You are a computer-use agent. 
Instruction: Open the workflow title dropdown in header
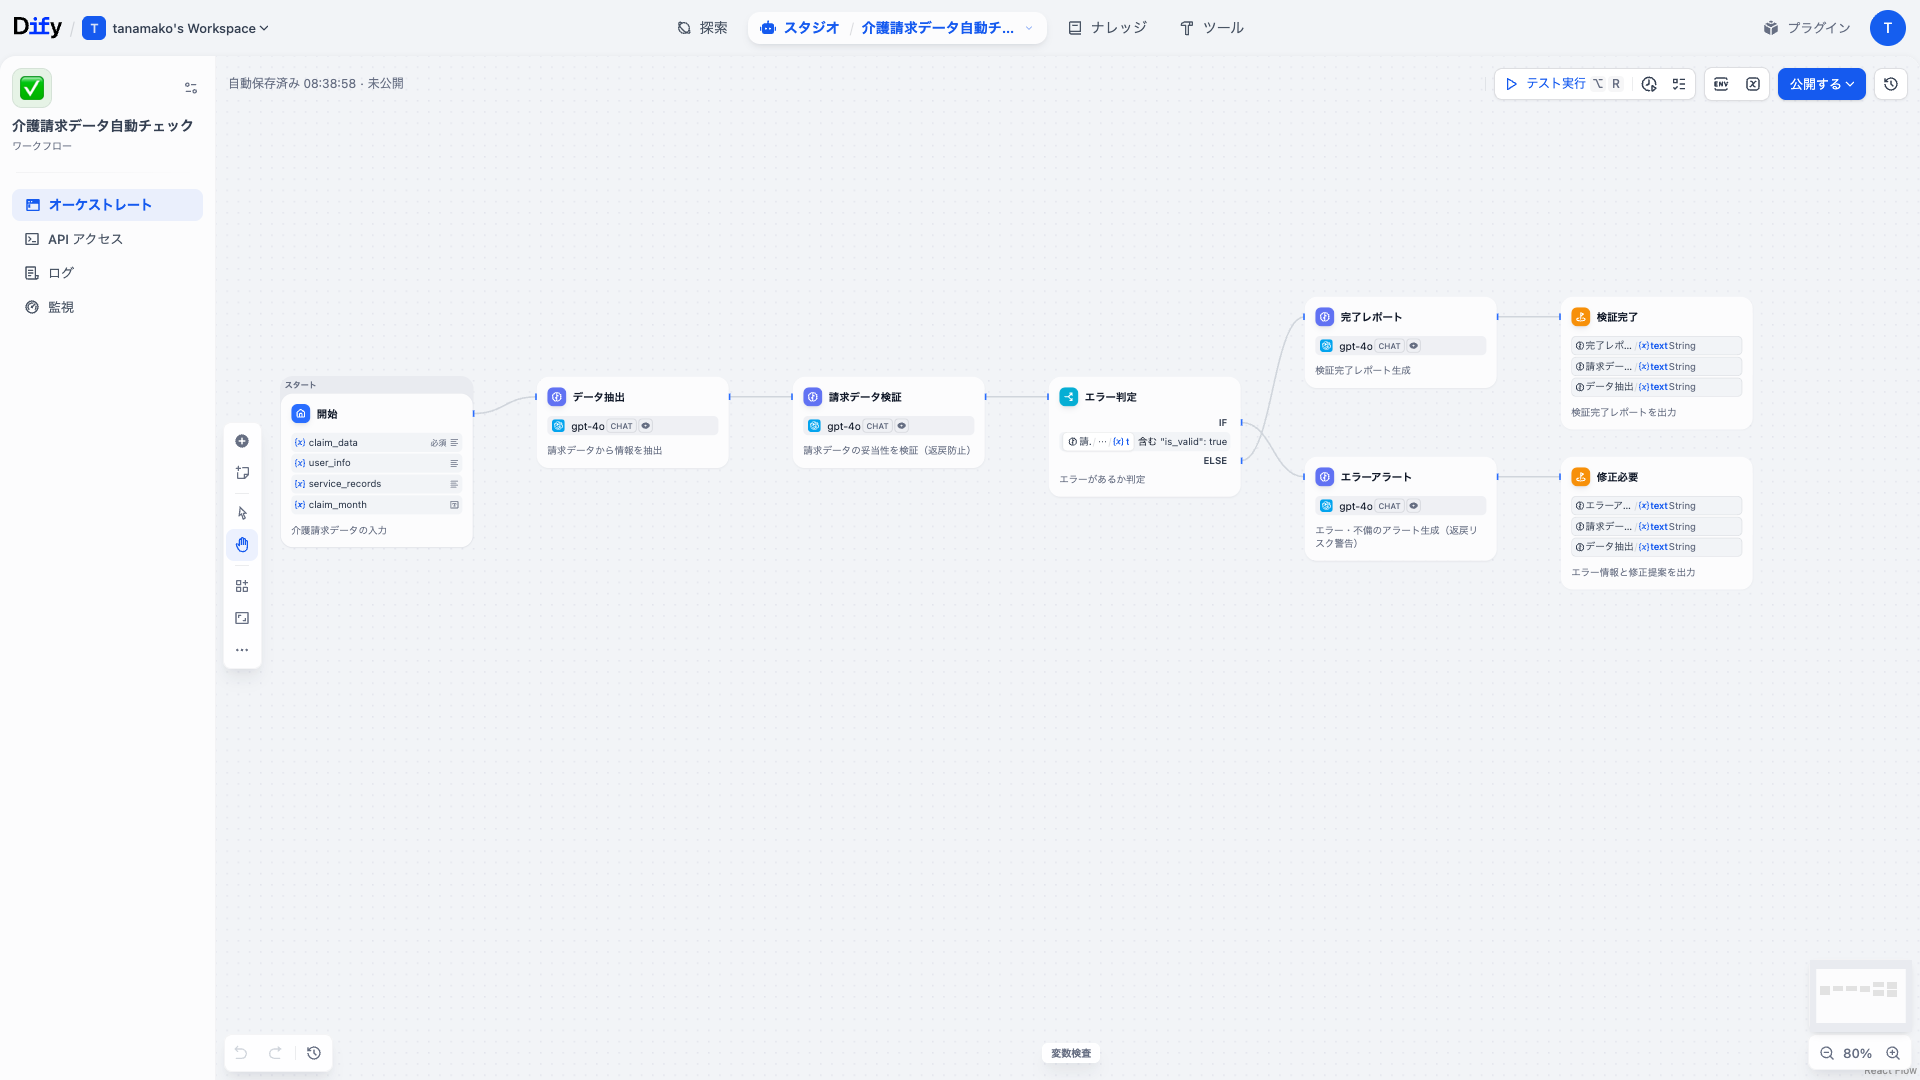tap(1029, 28)
